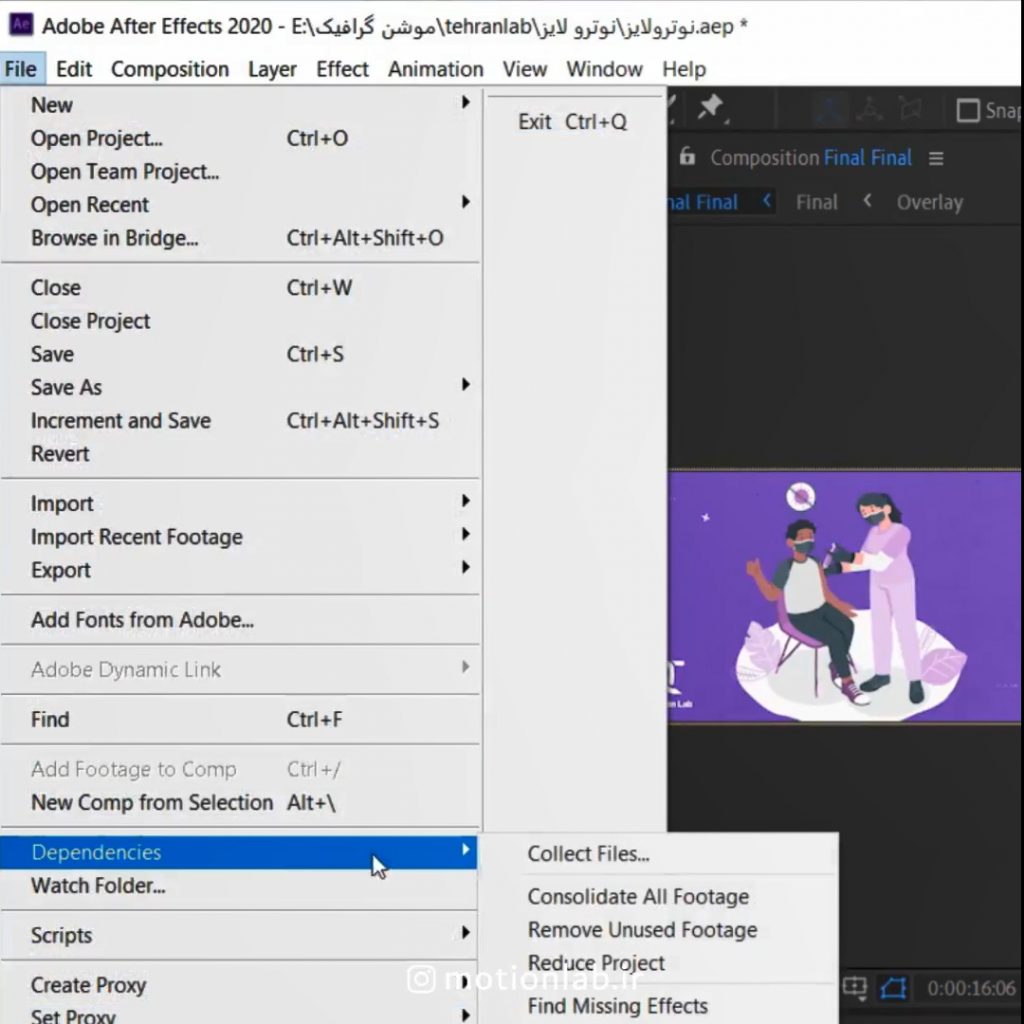Expand the Scripts submenu

point(465,933)
